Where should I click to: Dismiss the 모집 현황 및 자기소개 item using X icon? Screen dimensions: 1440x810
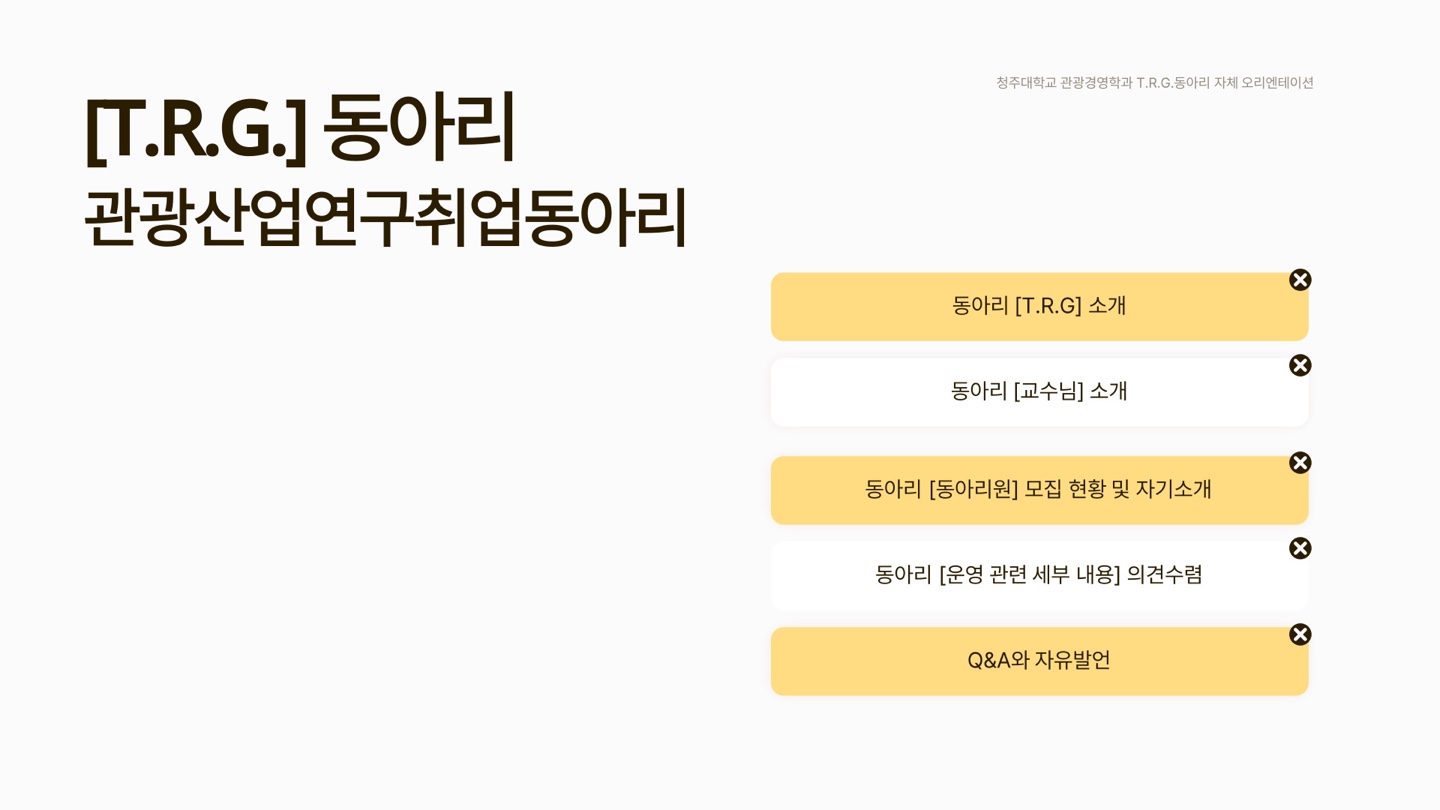click(x=1300, y=463)
